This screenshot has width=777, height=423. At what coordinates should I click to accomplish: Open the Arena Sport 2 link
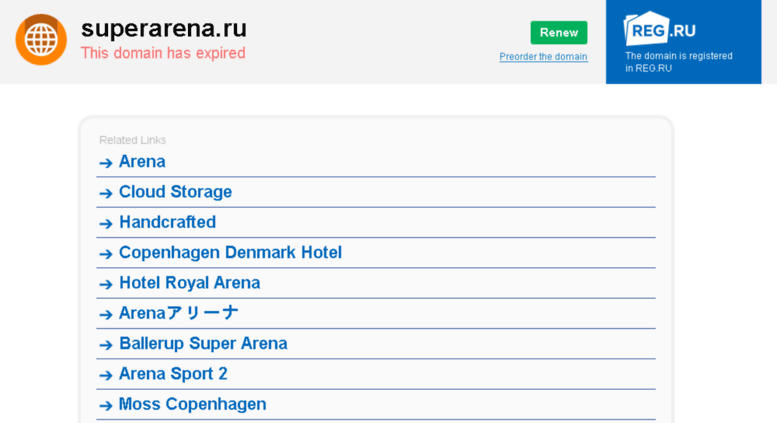click(x=173, y=373)
